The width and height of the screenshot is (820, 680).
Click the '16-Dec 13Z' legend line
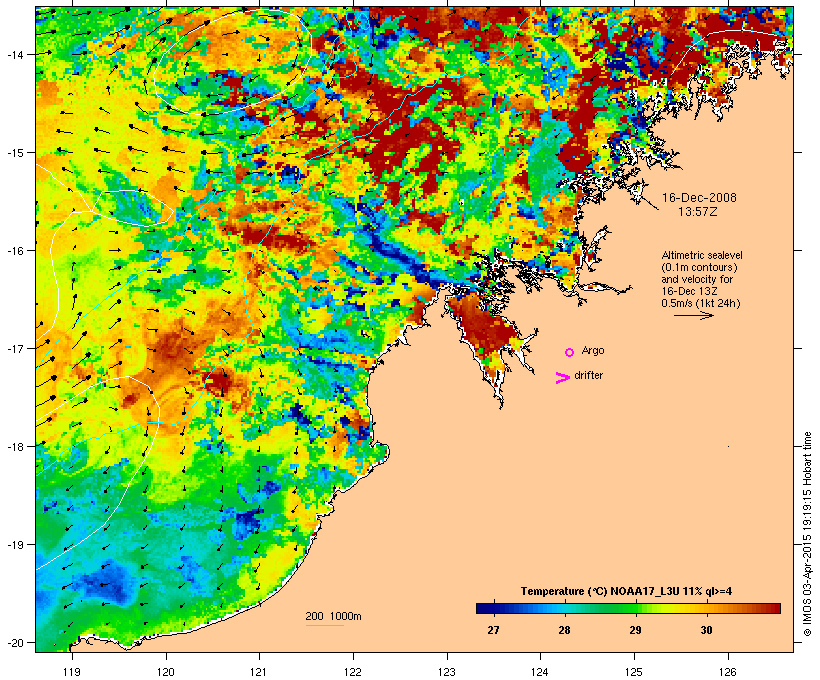689,291
